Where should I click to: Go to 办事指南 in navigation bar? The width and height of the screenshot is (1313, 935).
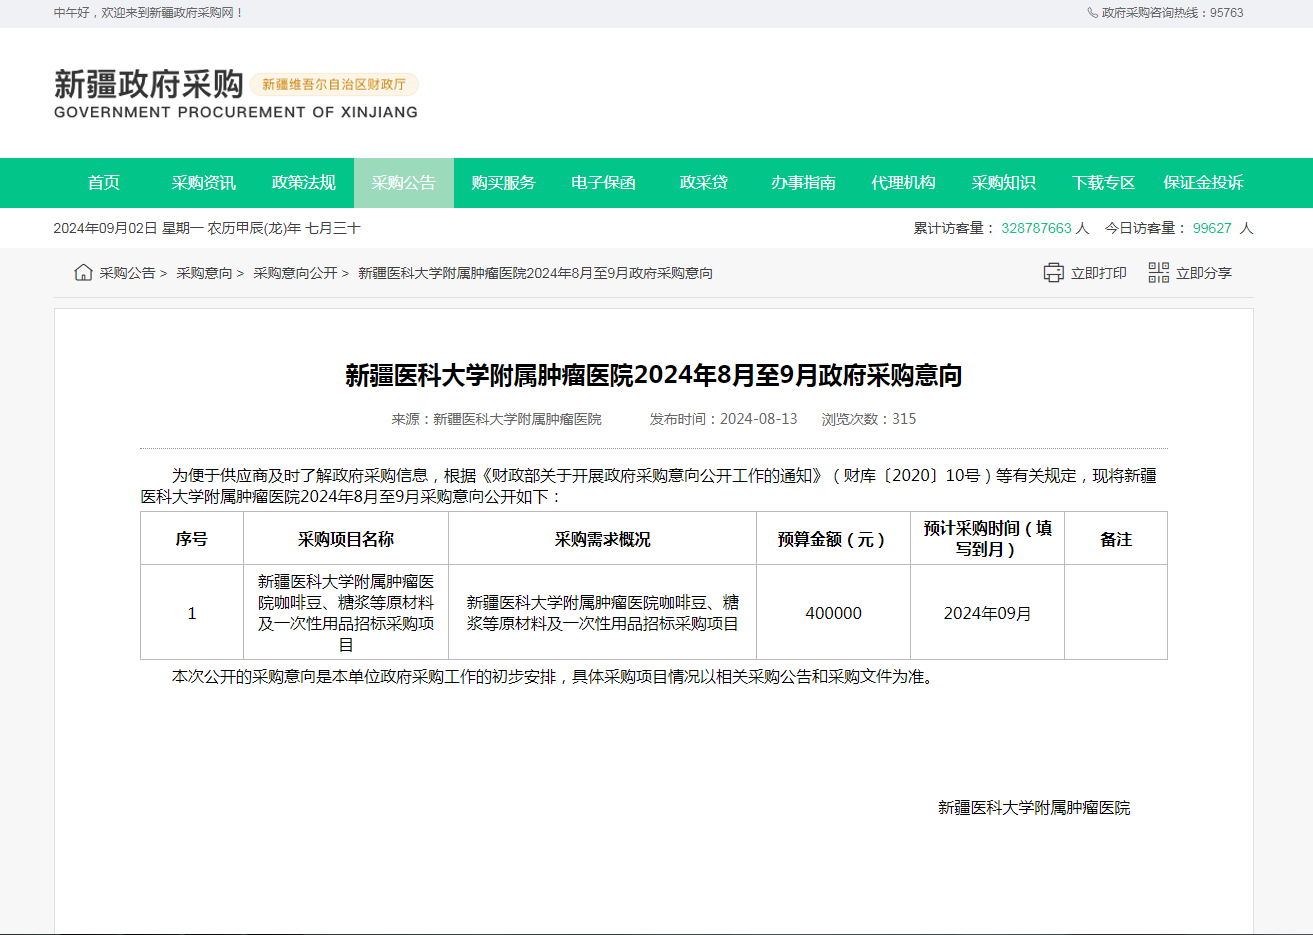tap(804, 183)
